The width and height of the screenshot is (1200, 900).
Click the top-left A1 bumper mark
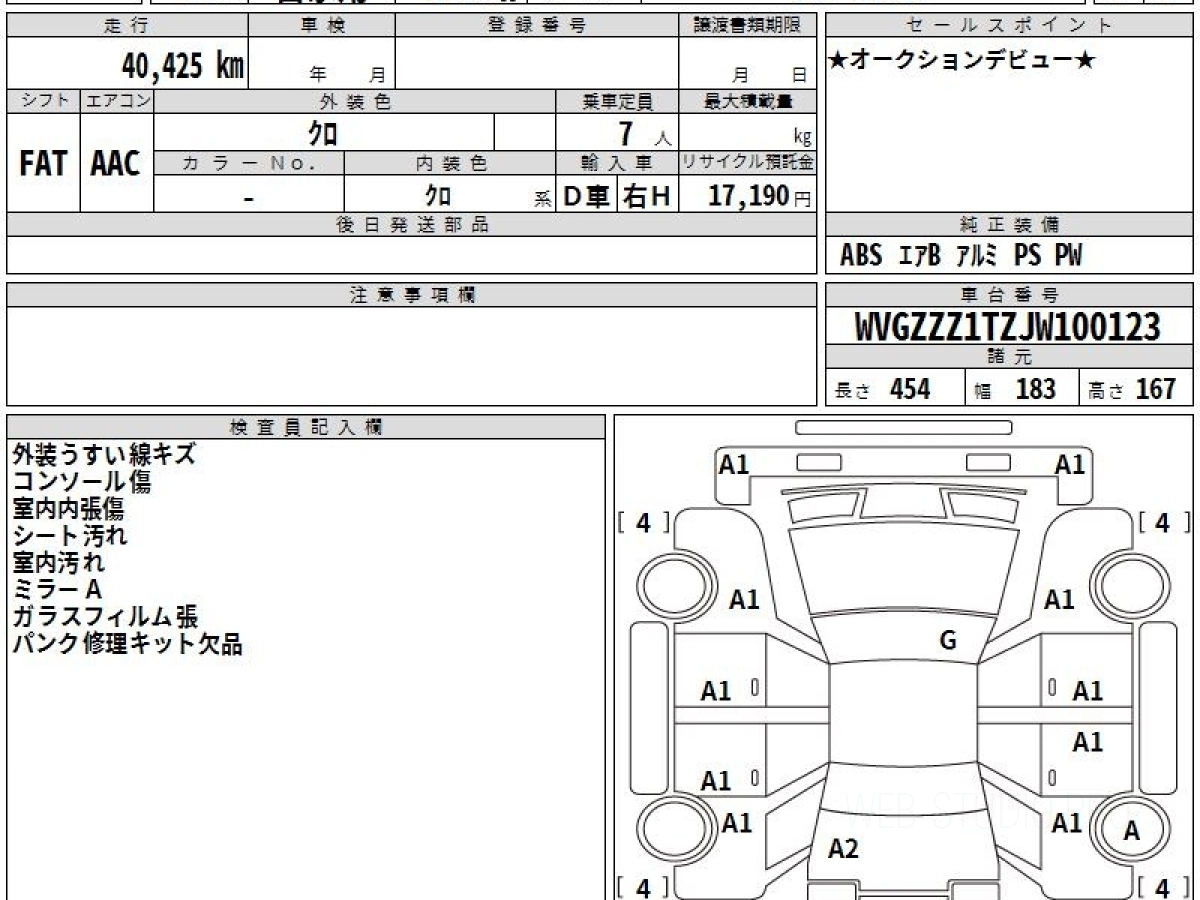[x=734, y=464]
